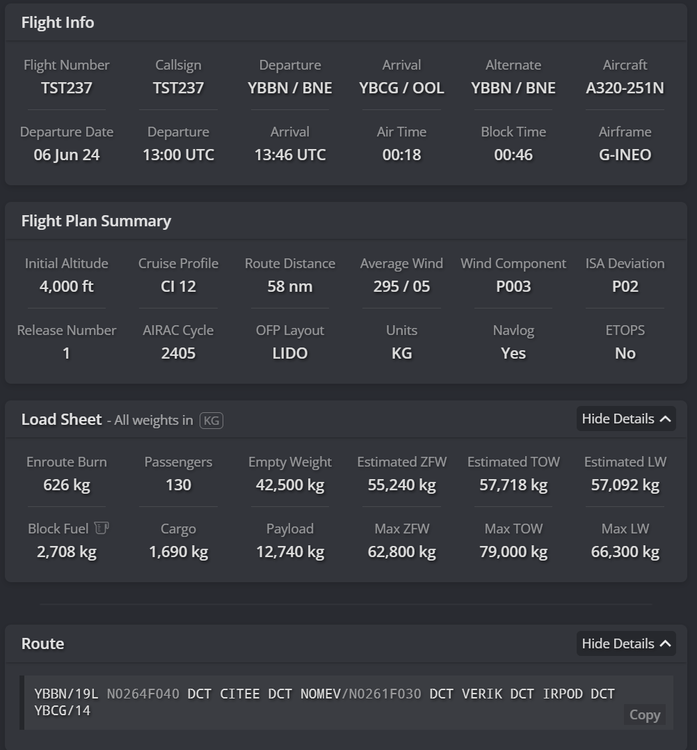Click the Flight Info section header
The image size is (697, 750).
click(x=58, y=22)
